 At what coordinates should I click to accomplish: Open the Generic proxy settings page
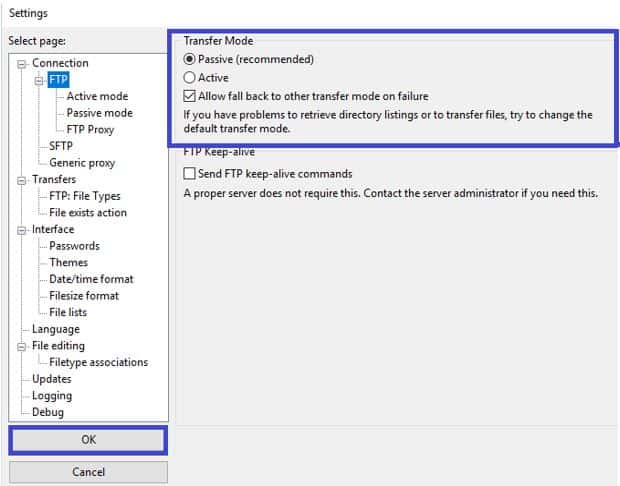(x=82, y=163)
